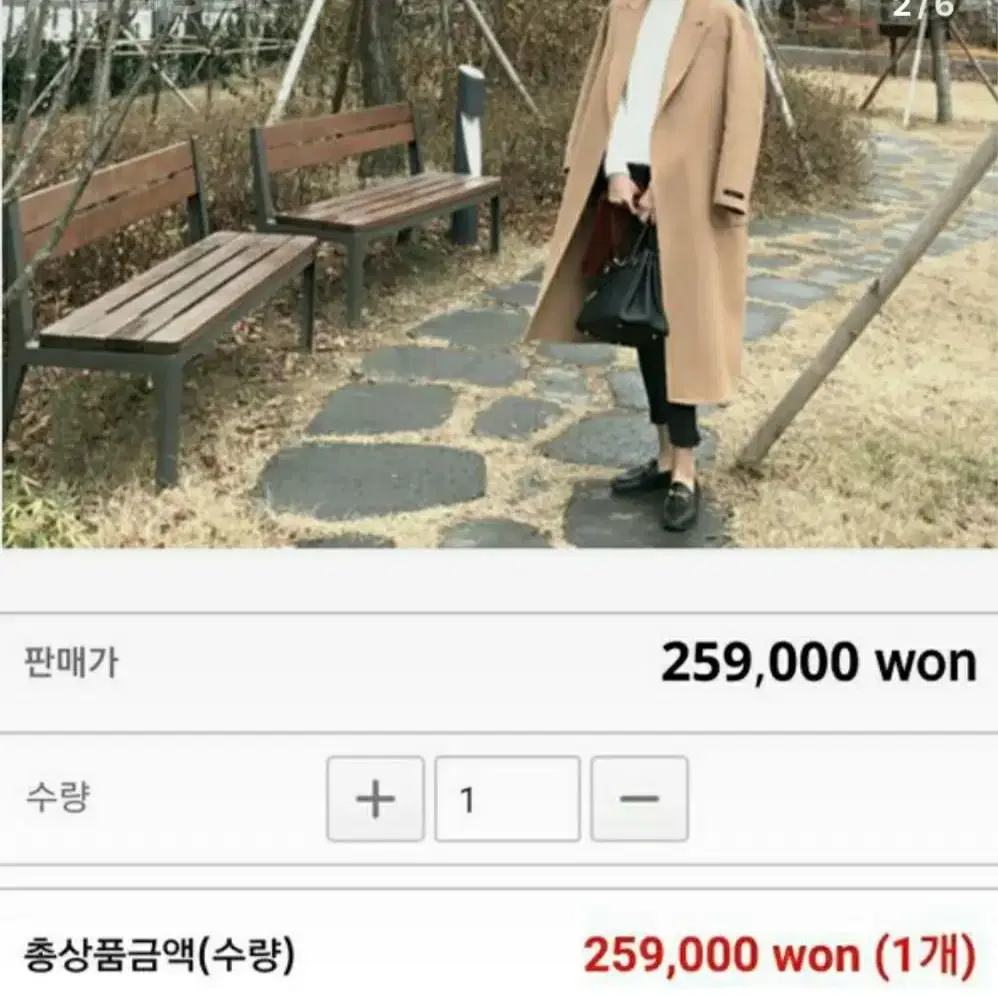Increase quantity with the plus button

tap(375, 799)
